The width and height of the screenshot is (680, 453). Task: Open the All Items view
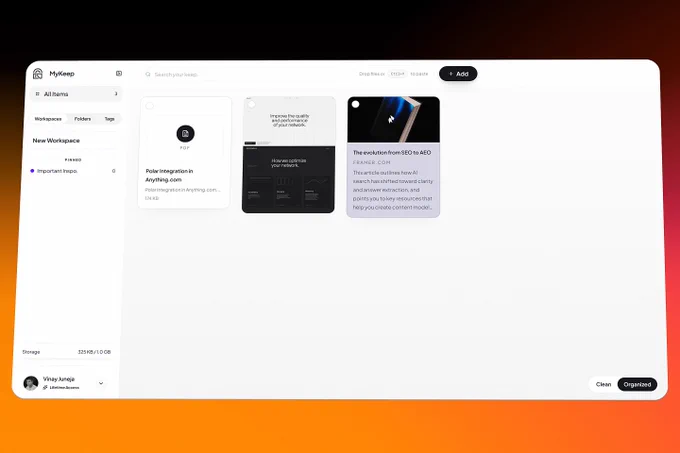(x=76, y=94)
